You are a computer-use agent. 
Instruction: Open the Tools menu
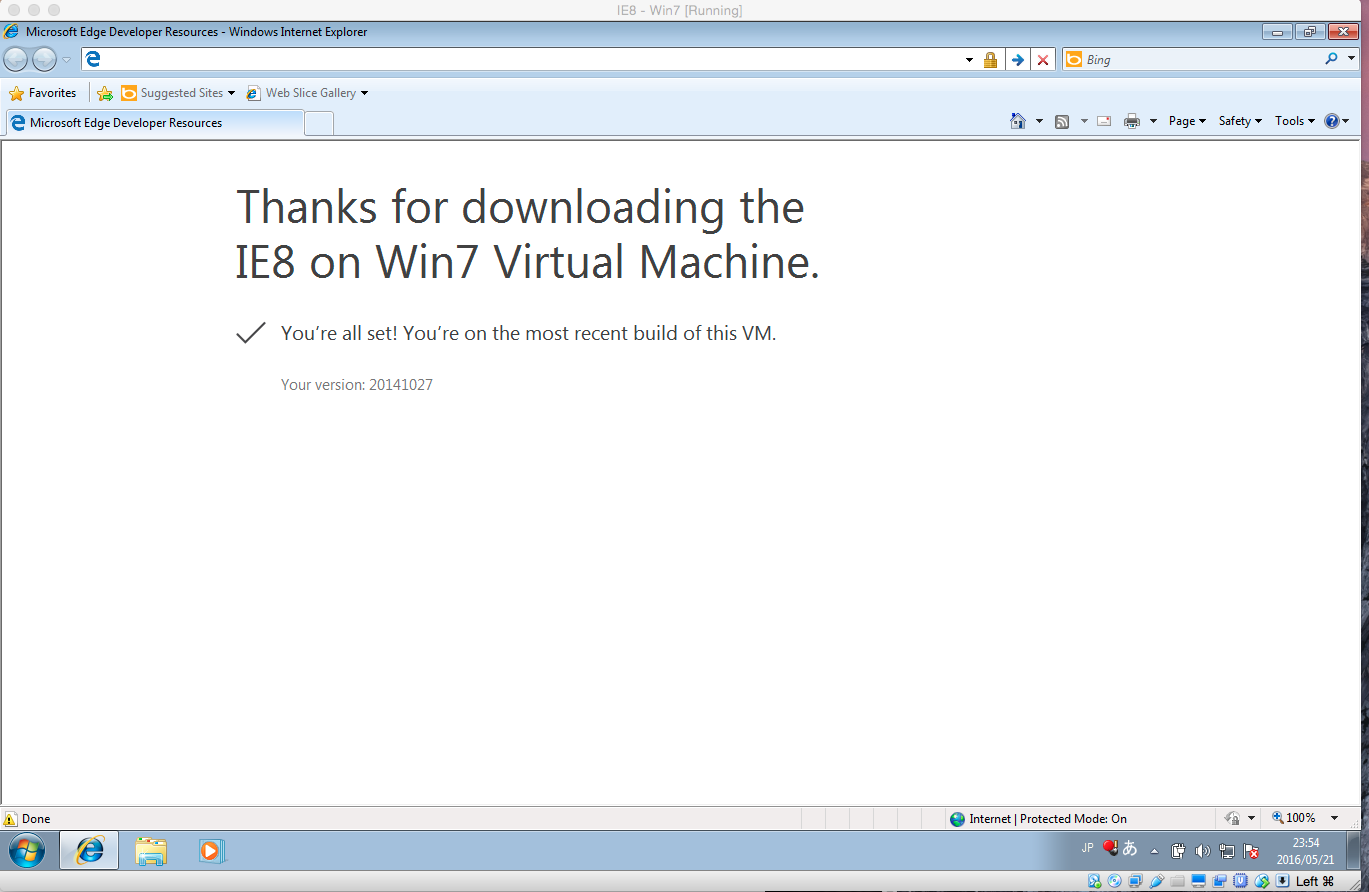pos(1295,121)
